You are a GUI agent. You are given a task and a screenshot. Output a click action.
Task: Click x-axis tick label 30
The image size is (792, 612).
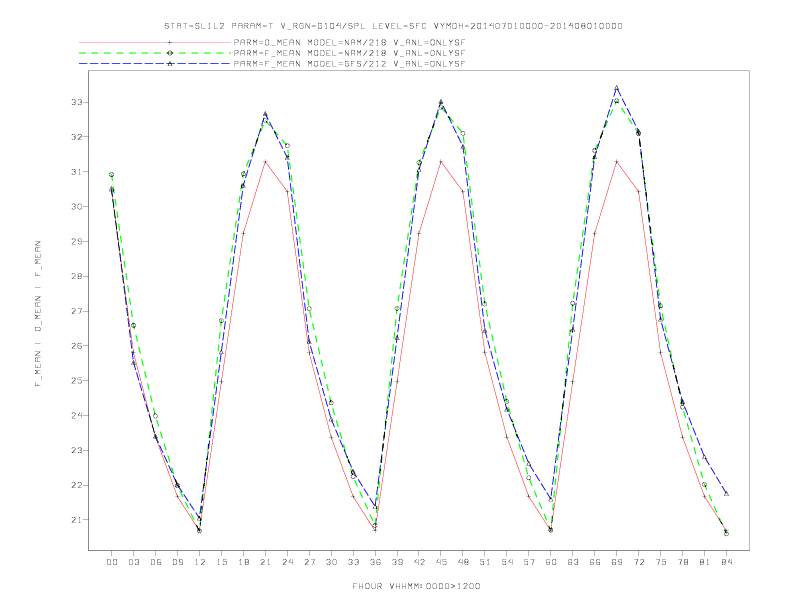[331, 562]
